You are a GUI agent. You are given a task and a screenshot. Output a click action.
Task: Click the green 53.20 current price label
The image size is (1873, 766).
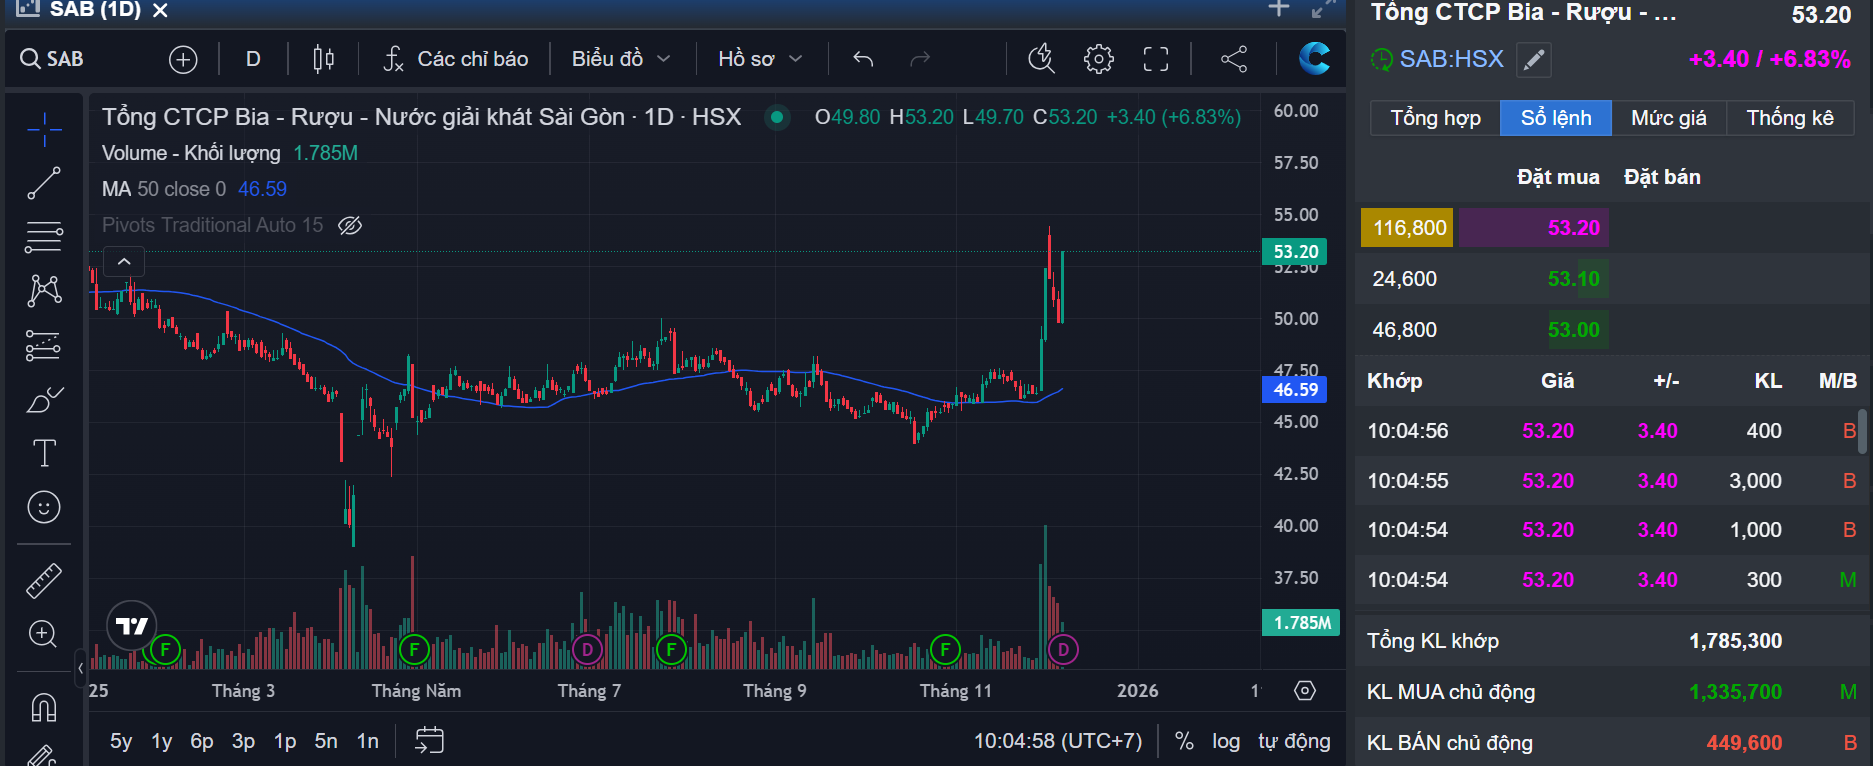[1296, 252]
